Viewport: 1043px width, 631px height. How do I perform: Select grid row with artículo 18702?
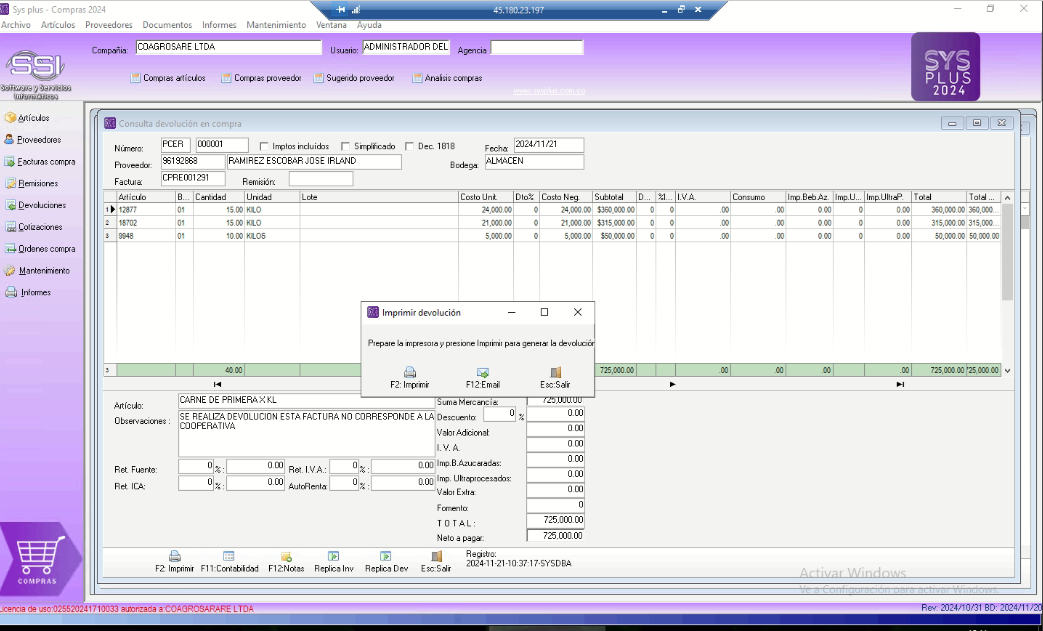(552, 223)
